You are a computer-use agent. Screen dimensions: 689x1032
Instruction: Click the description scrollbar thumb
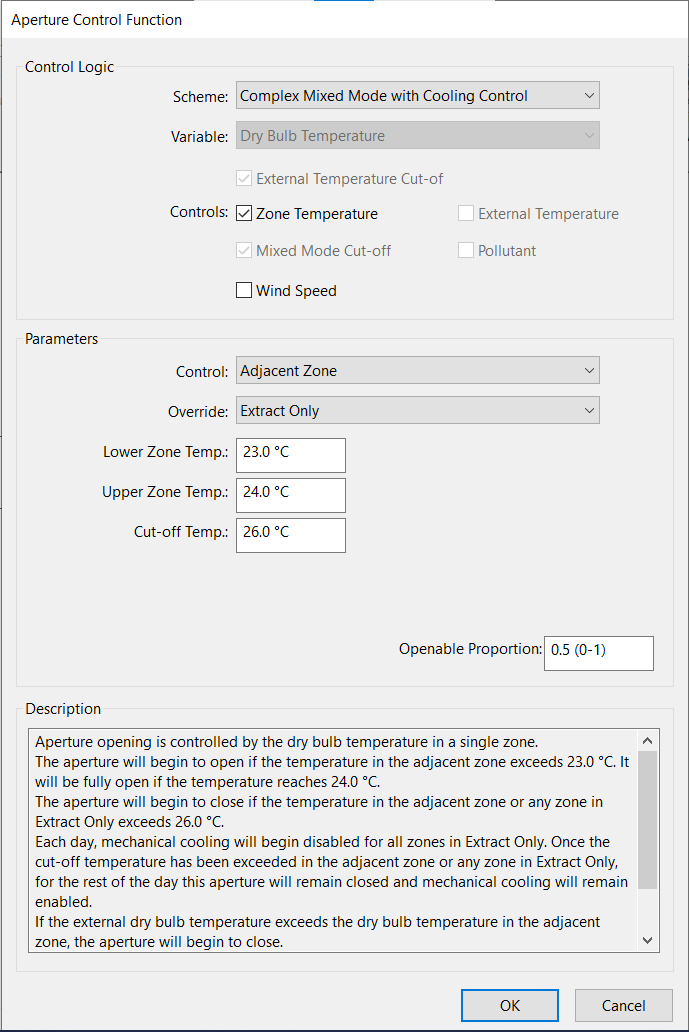[648, 820]
